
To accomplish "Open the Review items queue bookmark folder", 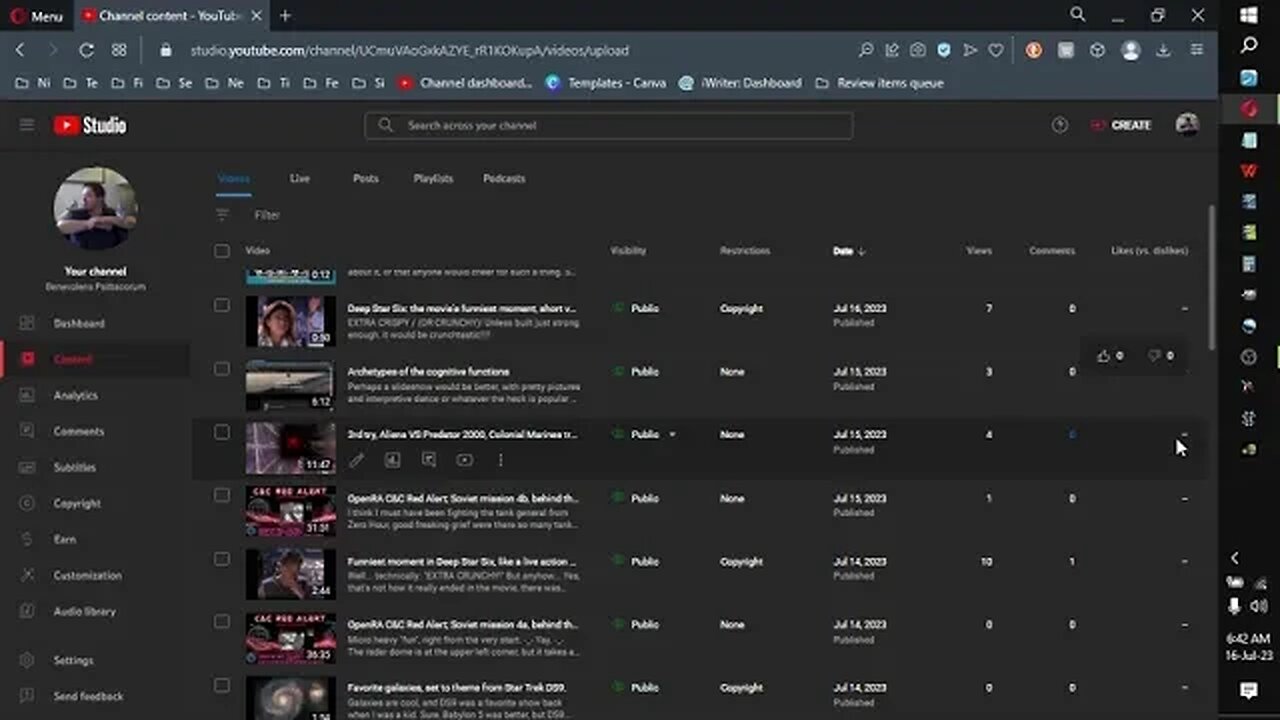I will pyautogui.click(x=879, y=83).
